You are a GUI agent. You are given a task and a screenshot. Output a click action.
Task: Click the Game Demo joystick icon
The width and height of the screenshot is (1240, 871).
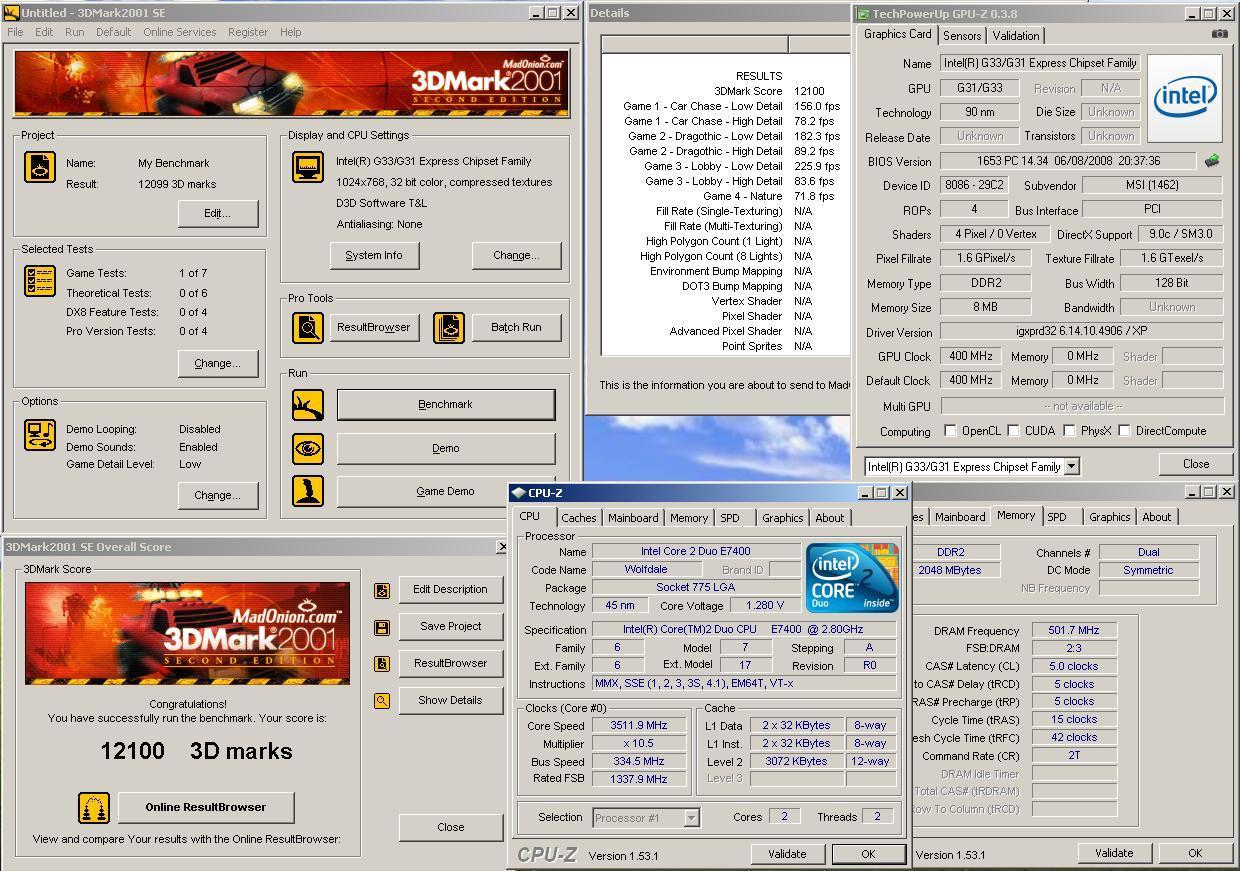[308, 491]
